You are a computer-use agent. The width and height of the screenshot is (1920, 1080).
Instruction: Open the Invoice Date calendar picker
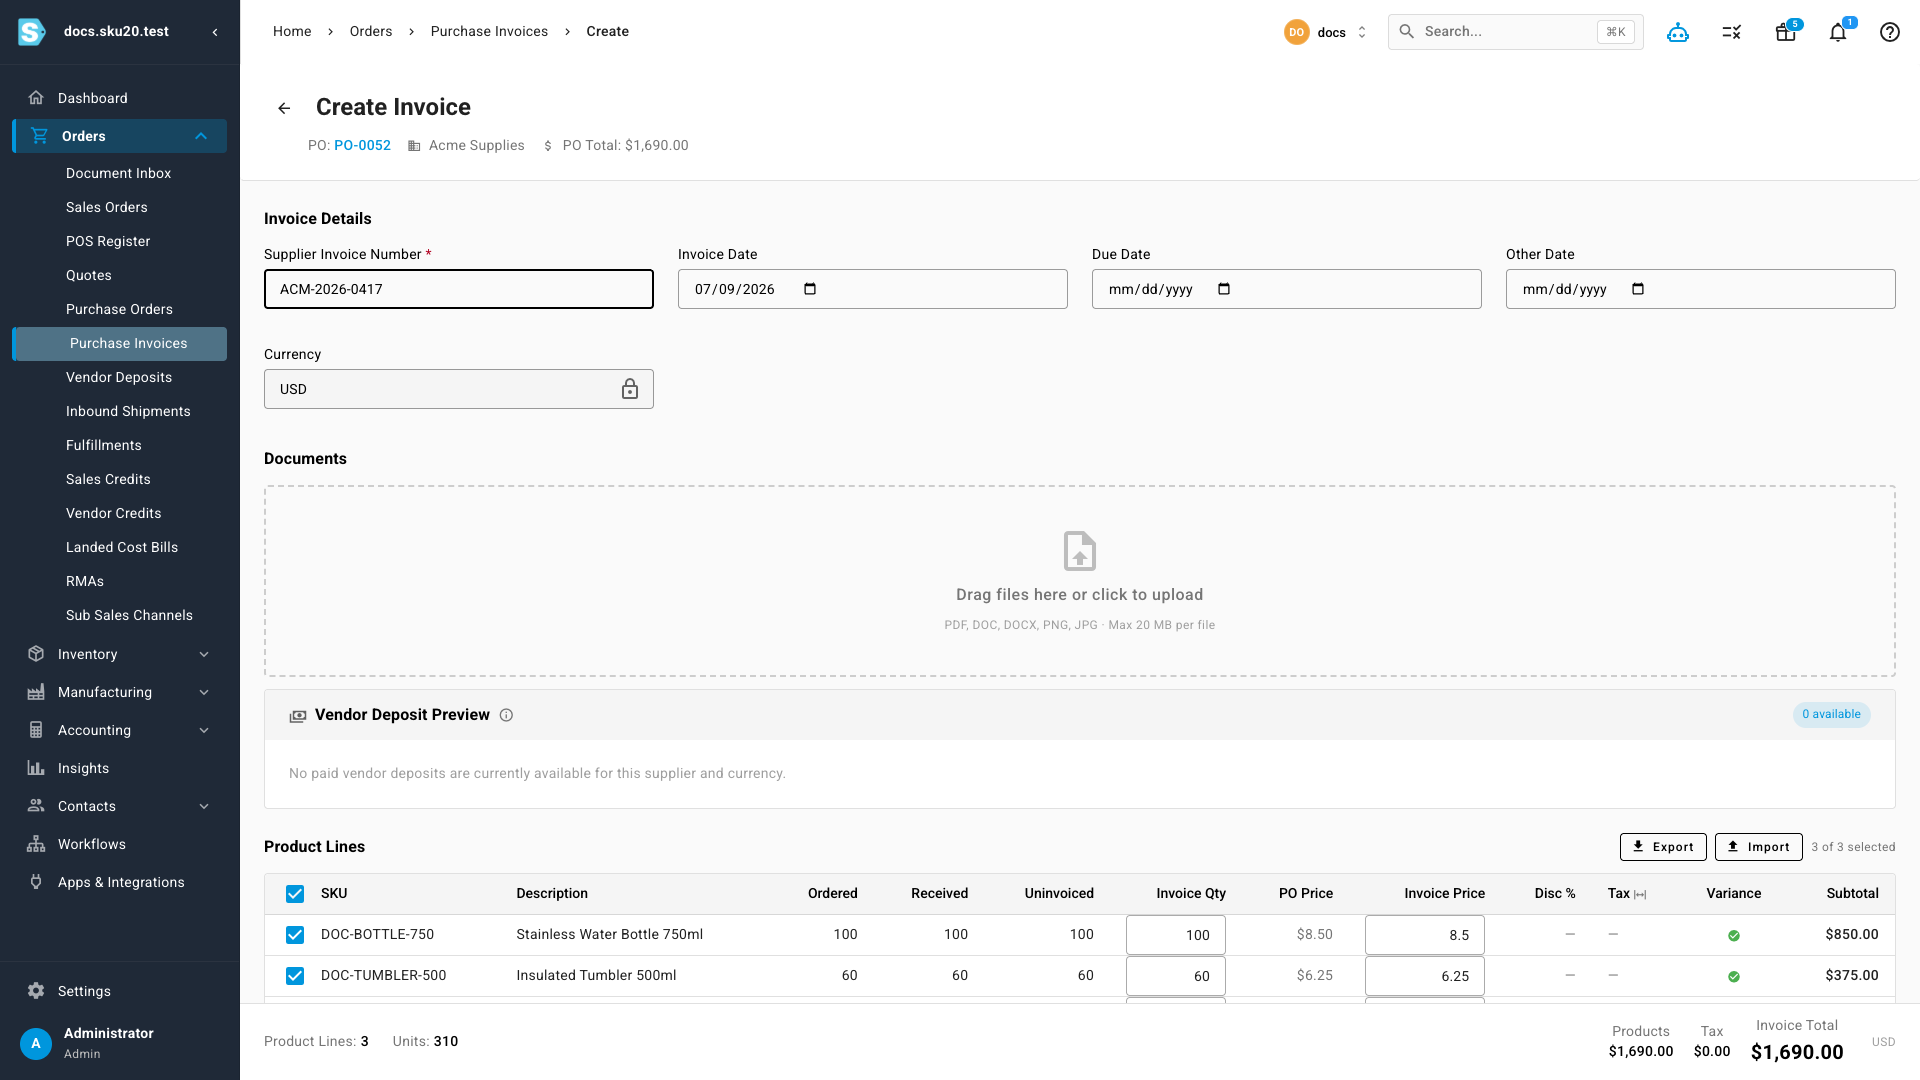tap(810, 289)
